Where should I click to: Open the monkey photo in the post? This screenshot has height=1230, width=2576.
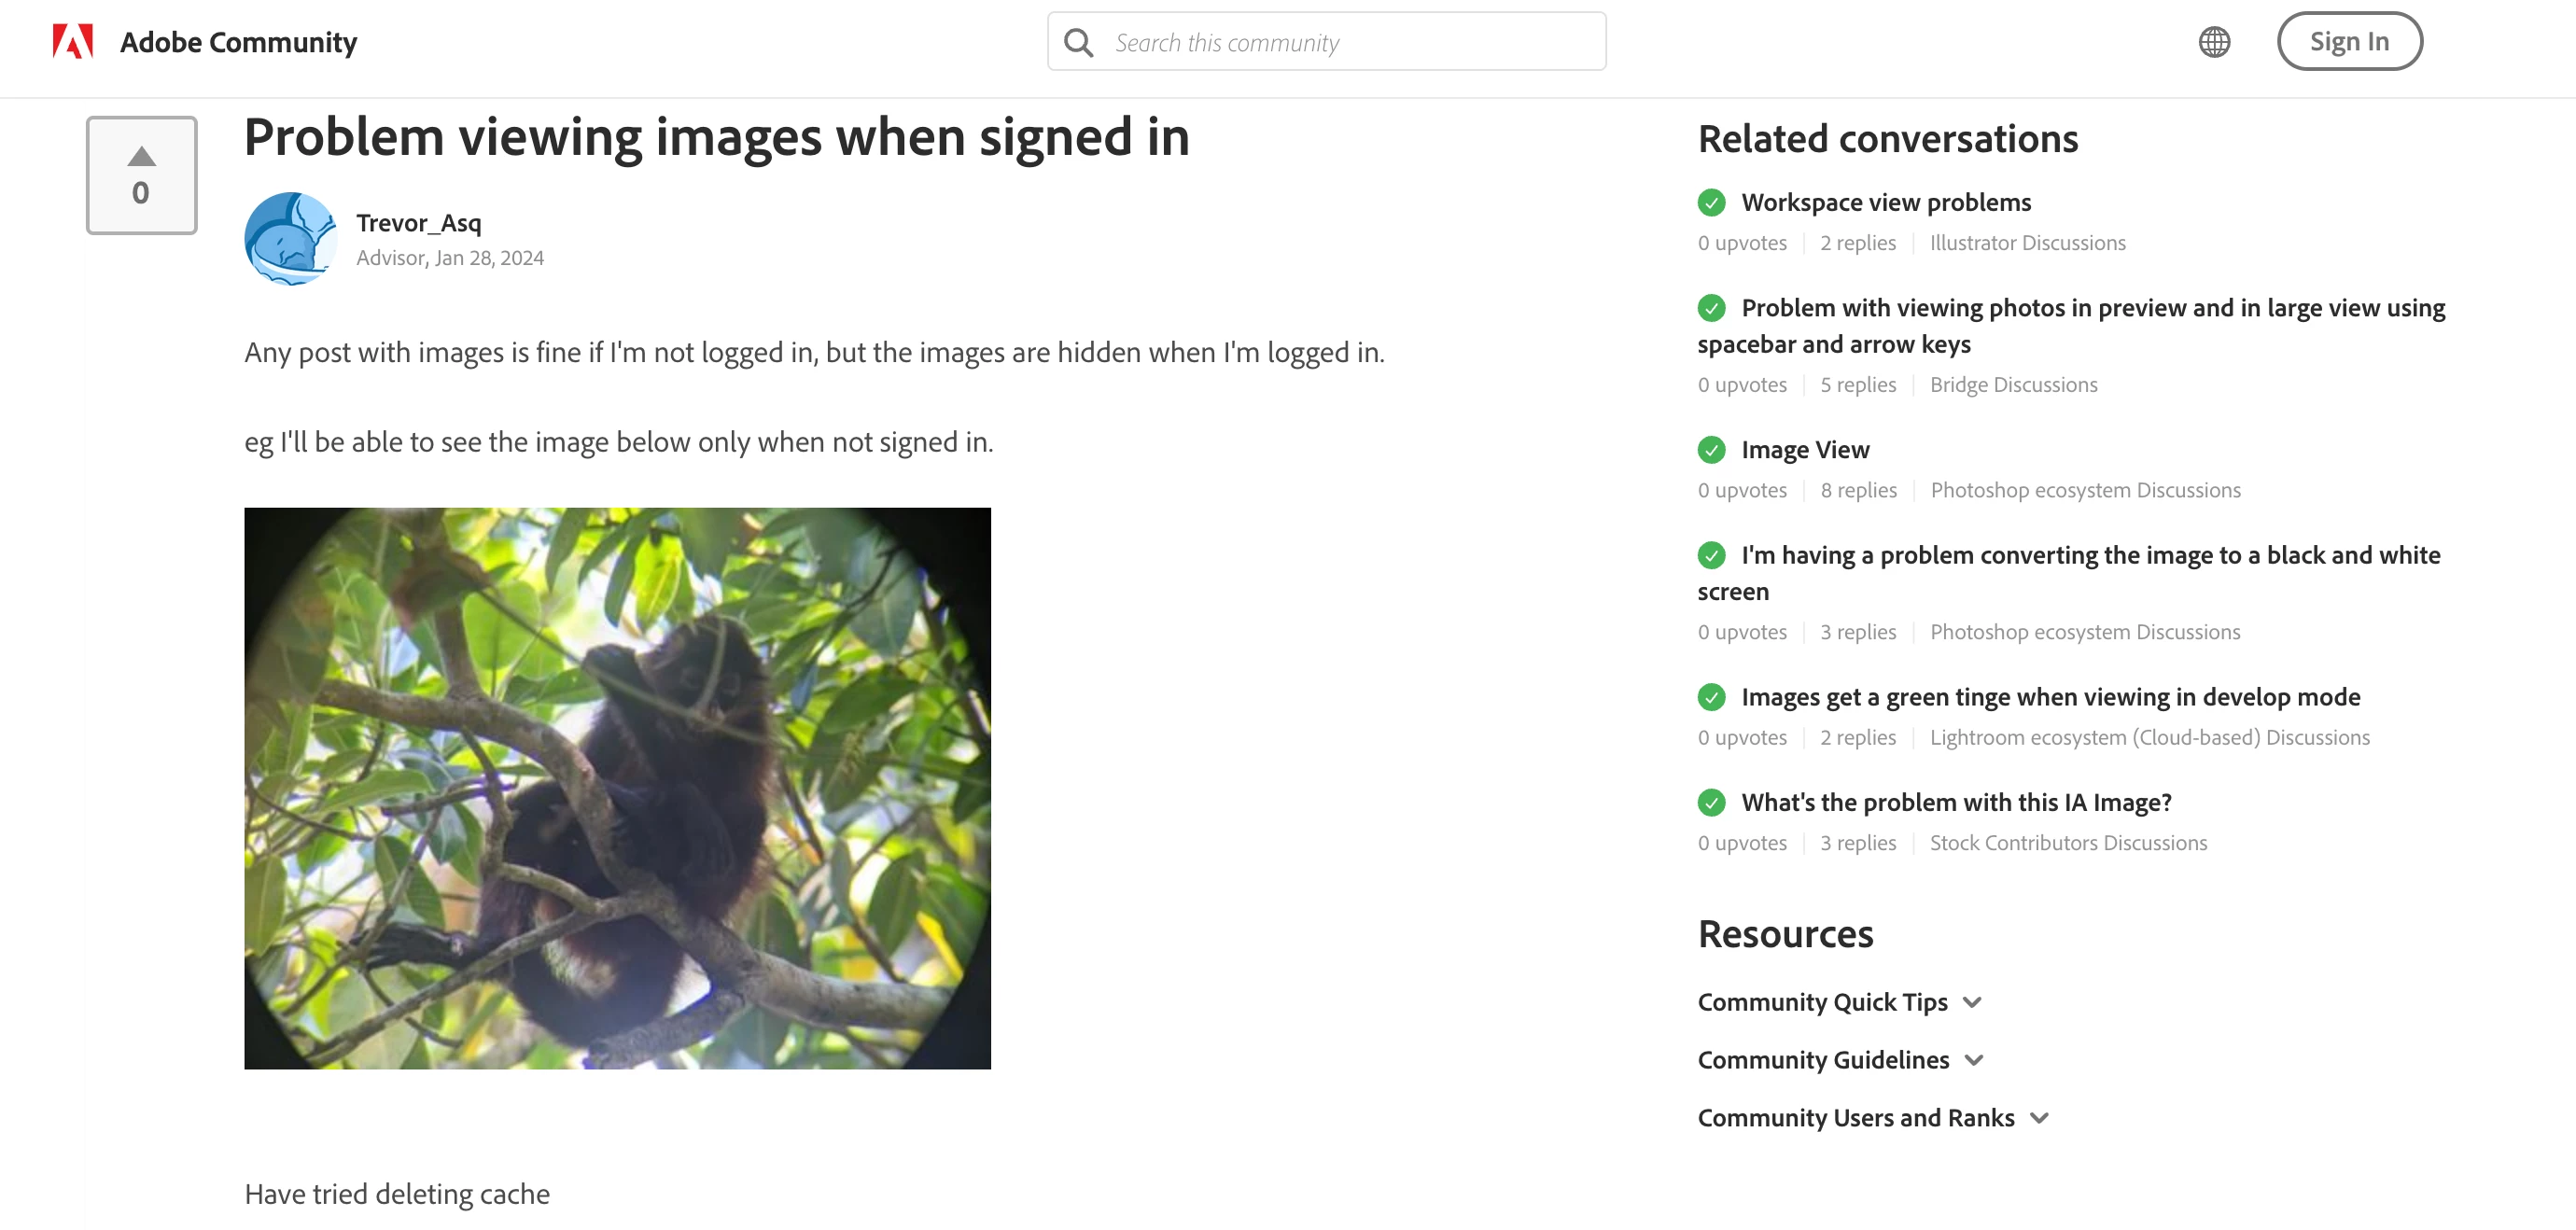coord(617,789)
